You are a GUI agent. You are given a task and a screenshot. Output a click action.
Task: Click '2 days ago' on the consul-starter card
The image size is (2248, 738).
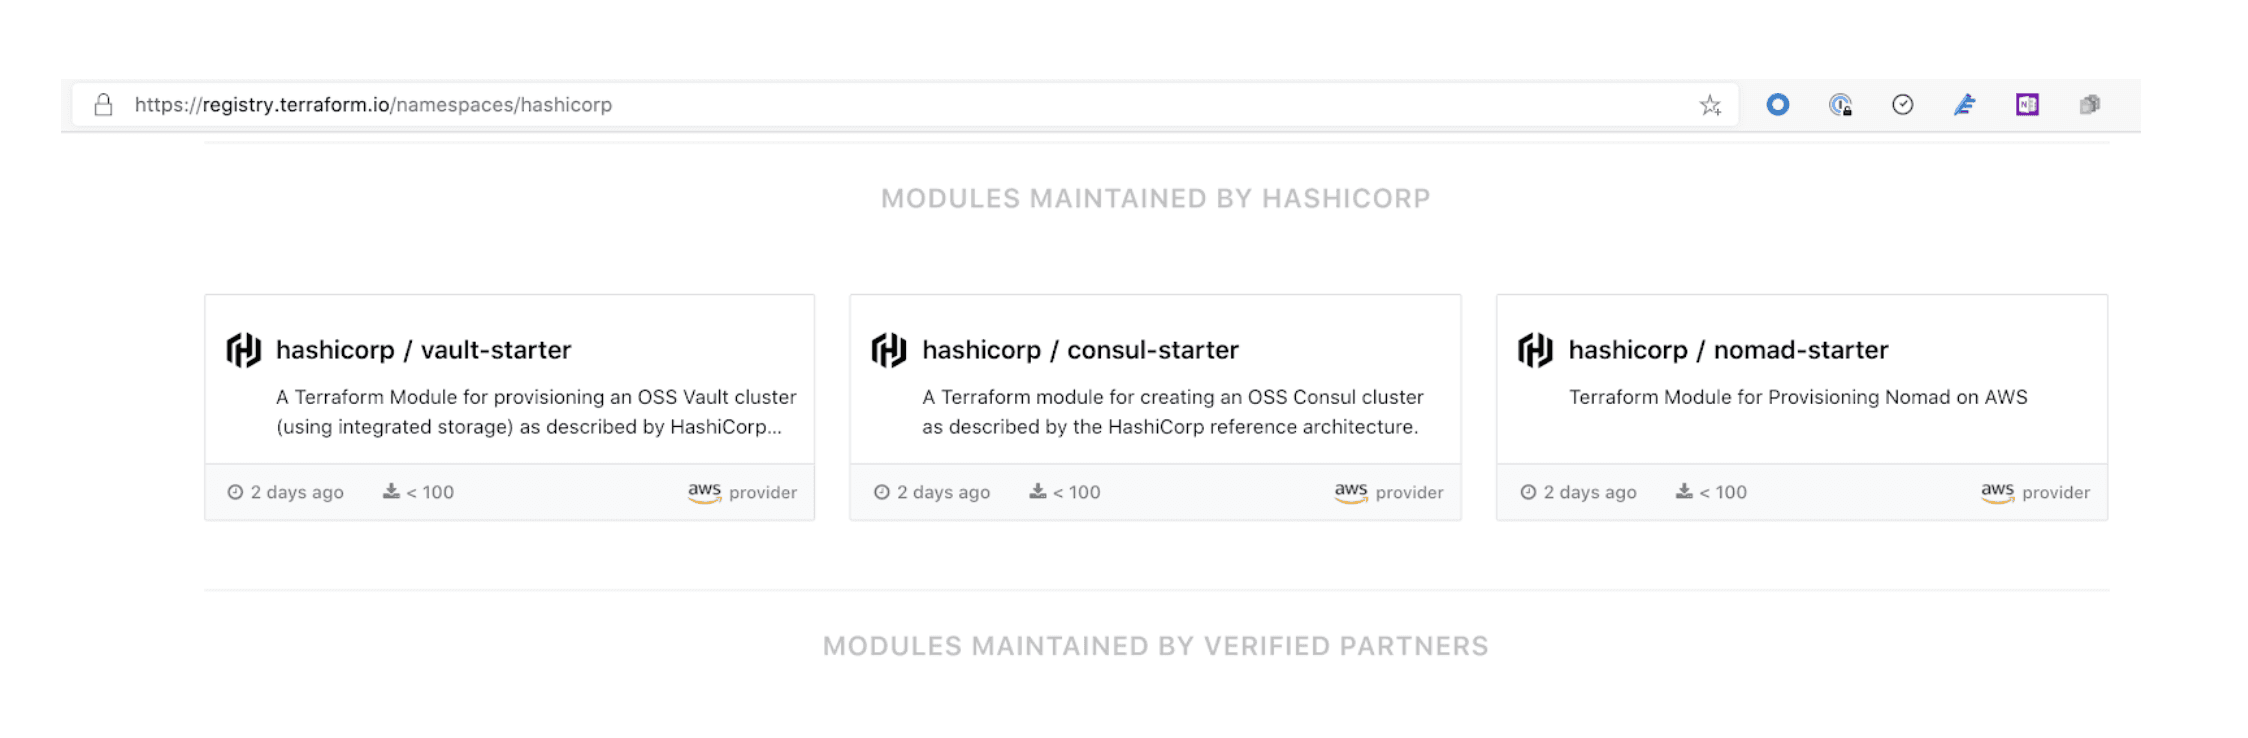click(x=942, y=491)
